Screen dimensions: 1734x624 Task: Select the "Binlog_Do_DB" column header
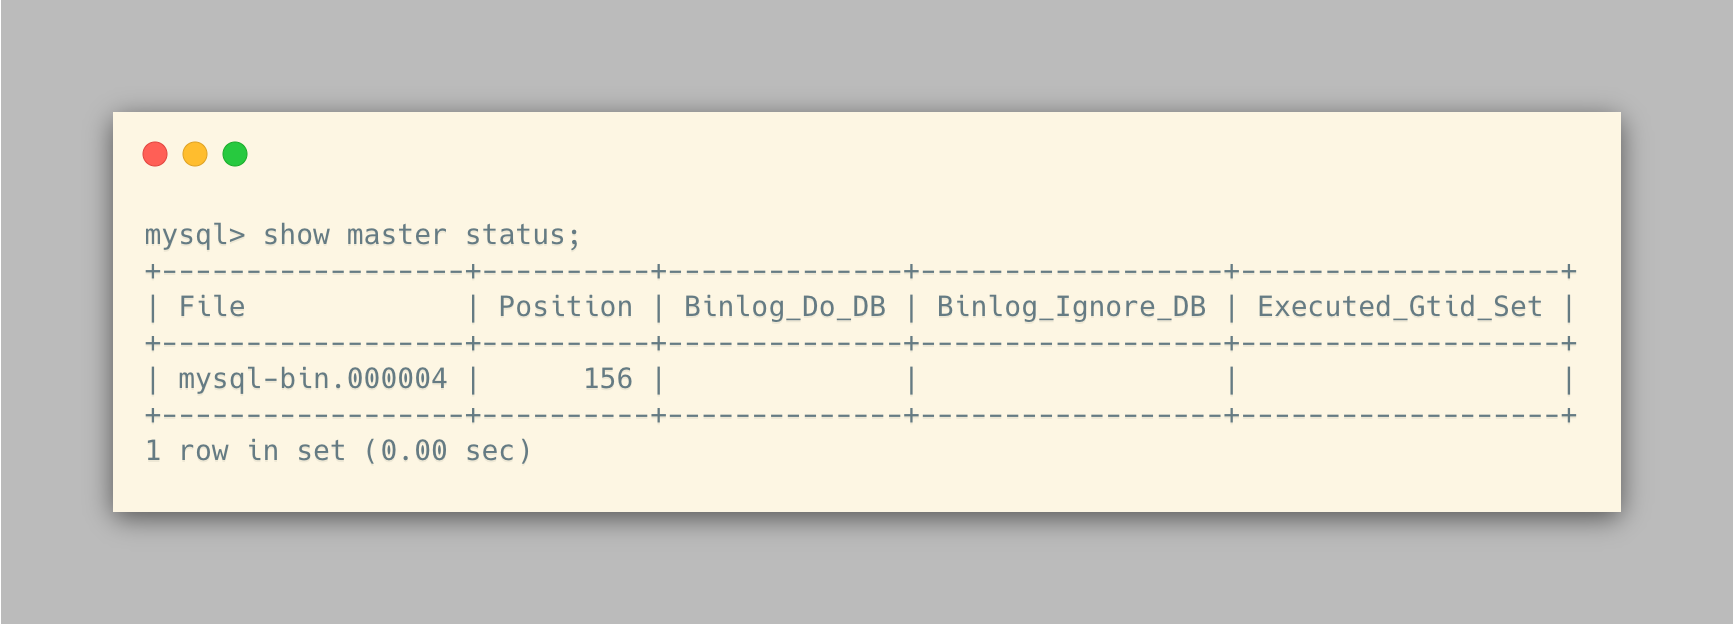tap(785, 307)
